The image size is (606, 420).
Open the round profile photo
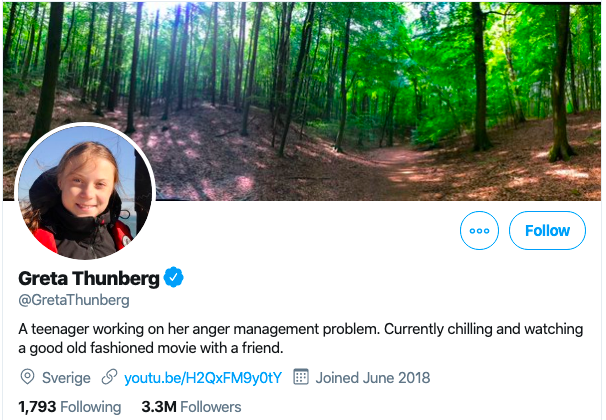(85, 193)
